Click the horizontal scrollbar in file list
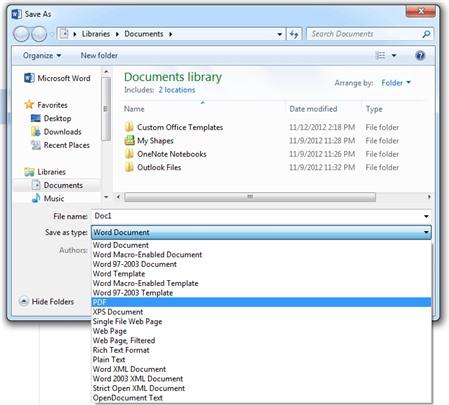Viewport: 449px width, 405px height. [250, 197]
